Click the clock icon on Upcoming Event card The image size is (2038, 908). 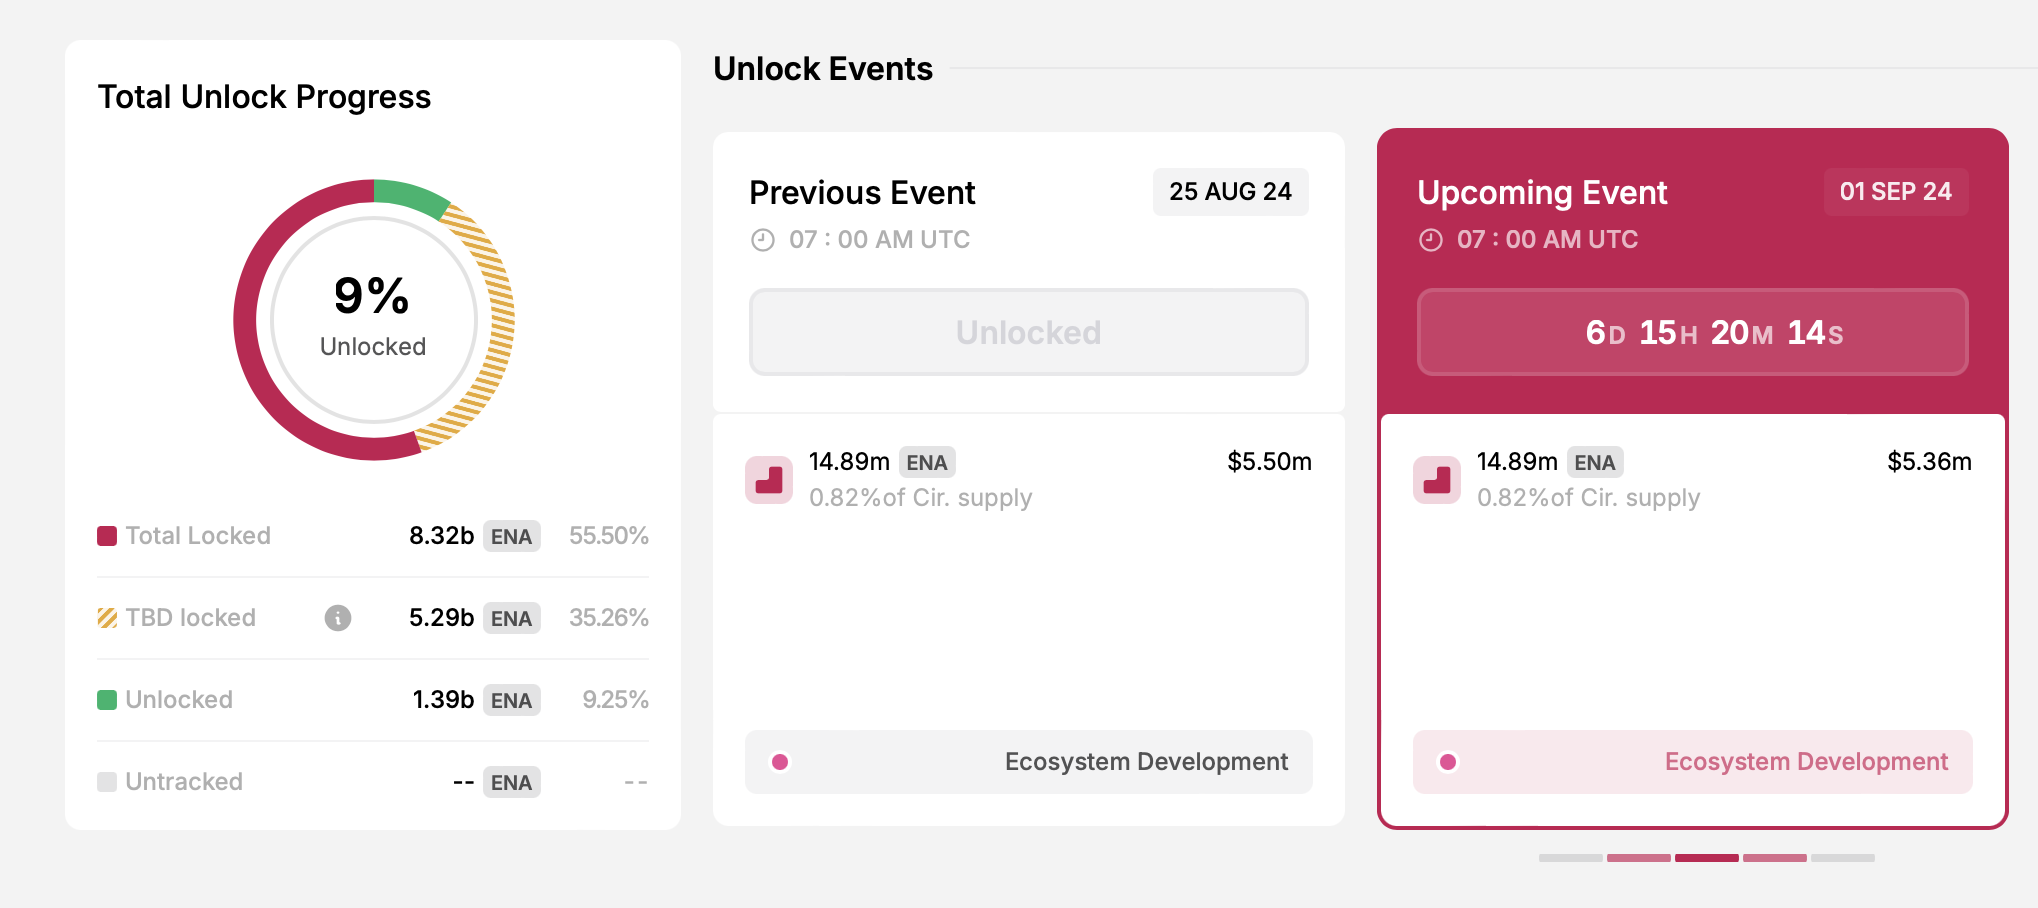tap(1430, 240)
